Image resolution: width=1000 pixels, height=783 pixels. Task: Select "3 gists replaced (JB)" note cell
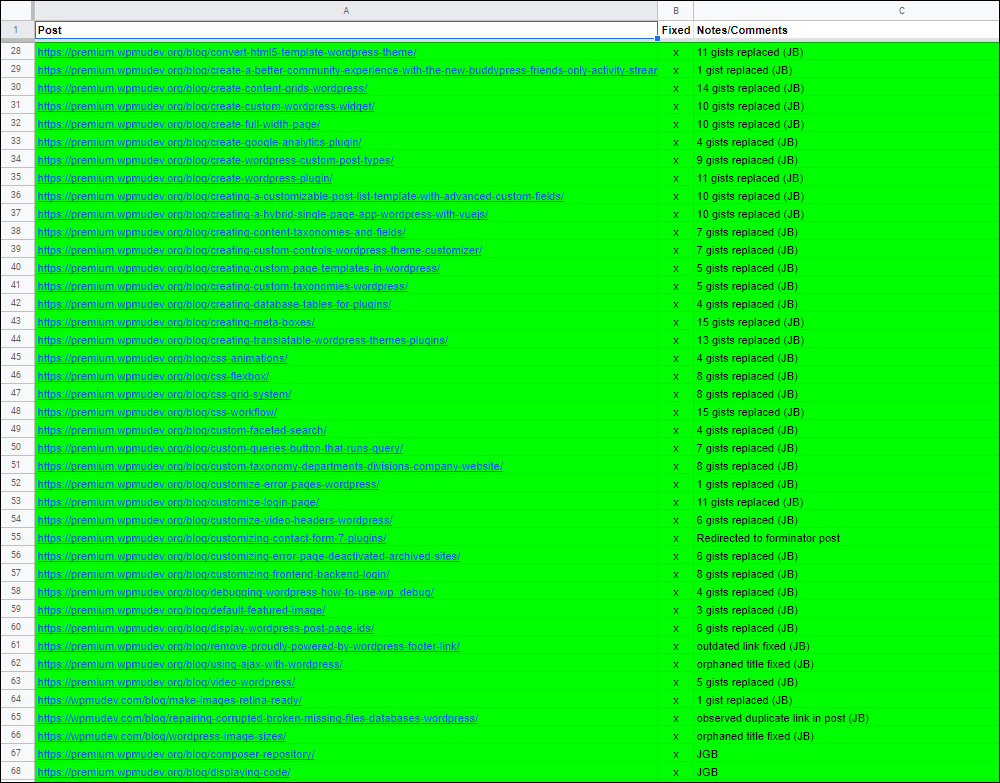(846, 610)
